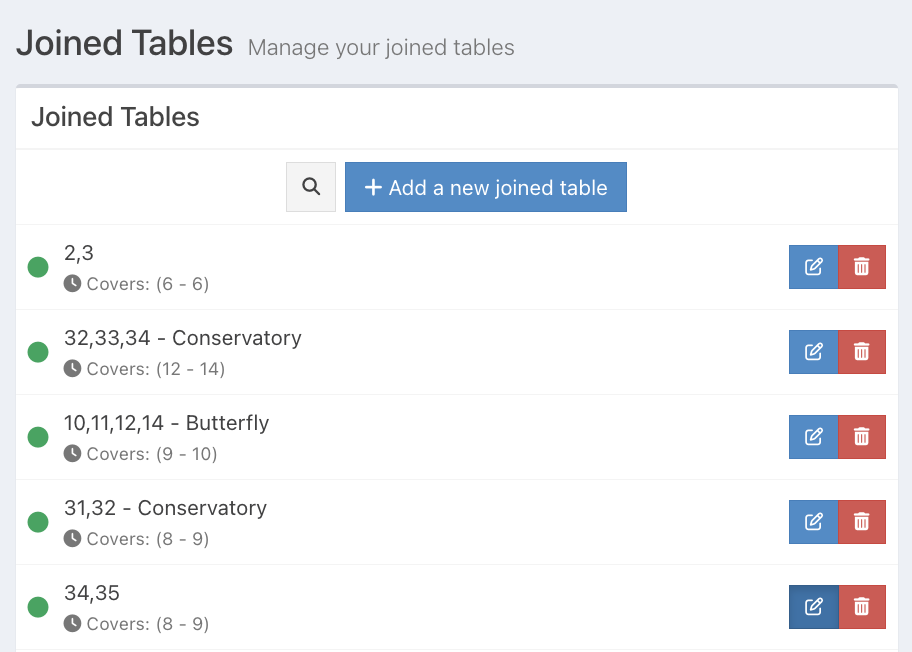Delete the 34,35 joined table
Viewport: 912px width, 652px height.
[861, 607]
